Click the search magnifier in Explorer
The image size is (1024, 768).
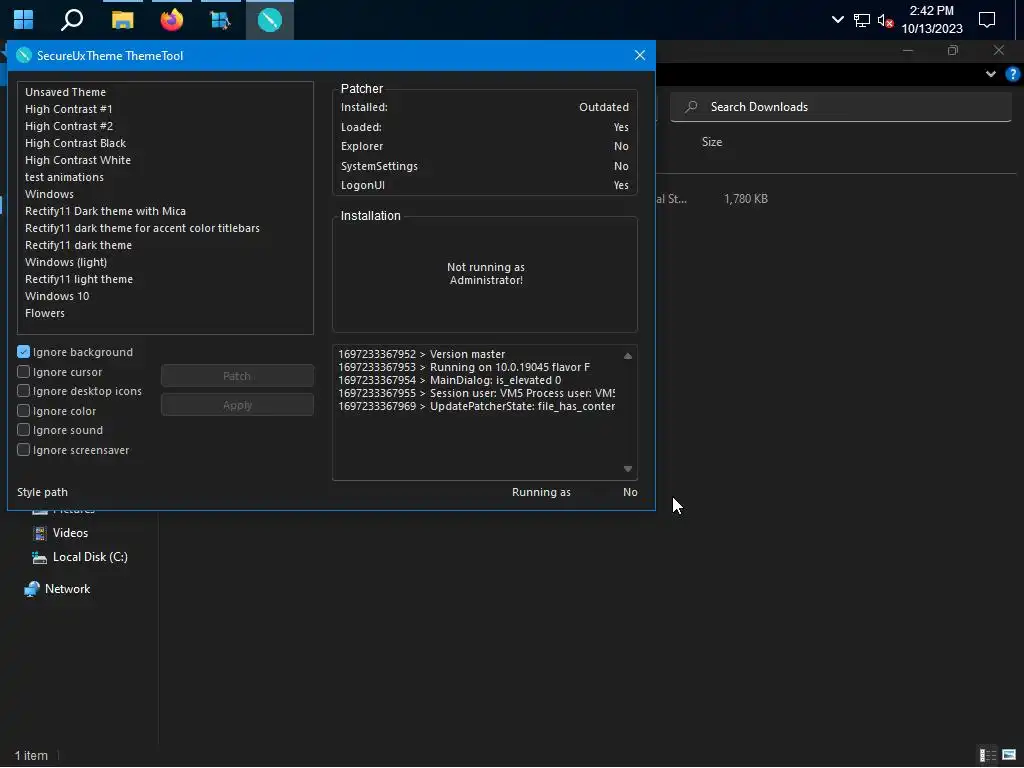691,106
